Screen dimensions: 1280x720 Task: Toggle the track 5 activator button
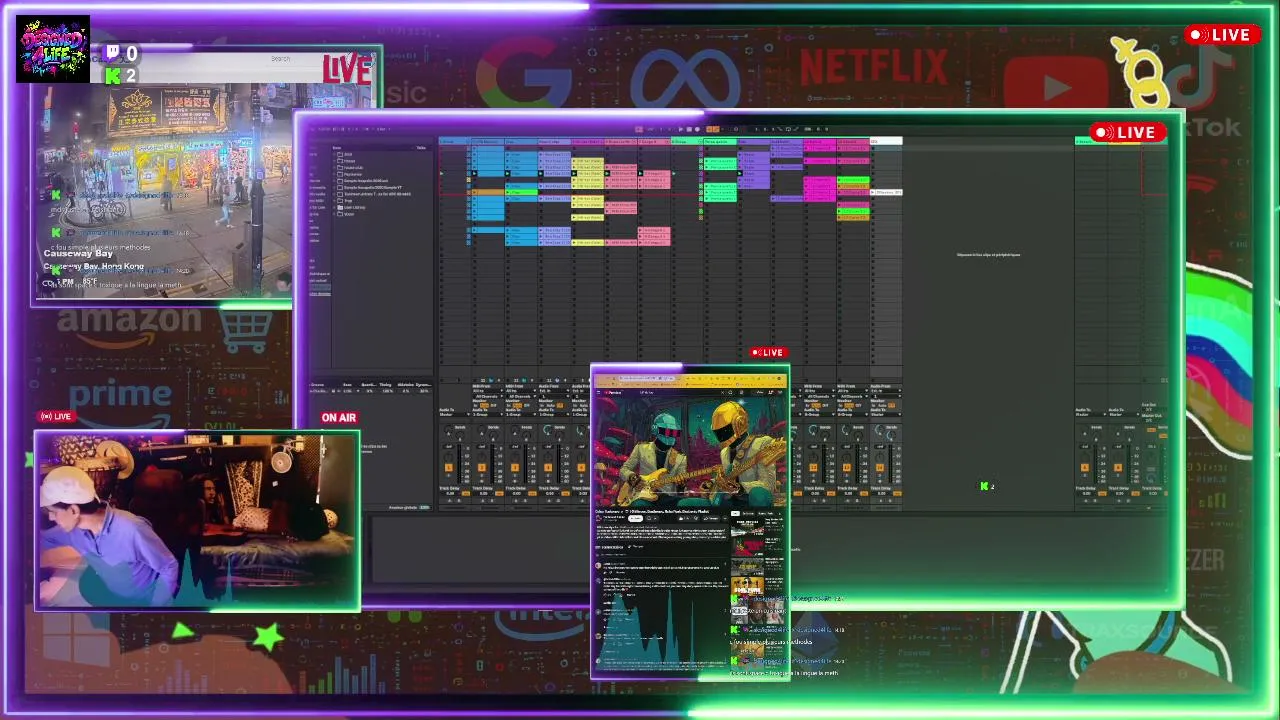(x=580, y=467)
